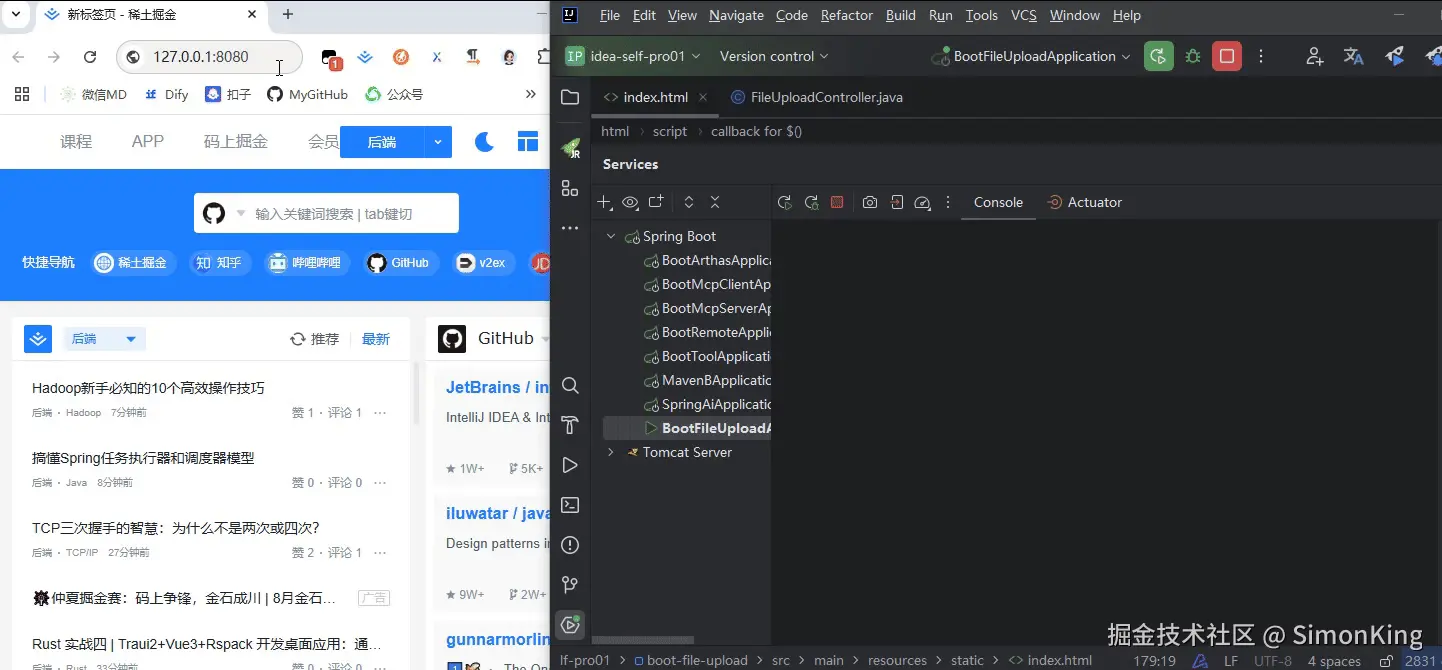Open GitHub quick navigation link
The image size is (1442, 670).
pos(400,263)
